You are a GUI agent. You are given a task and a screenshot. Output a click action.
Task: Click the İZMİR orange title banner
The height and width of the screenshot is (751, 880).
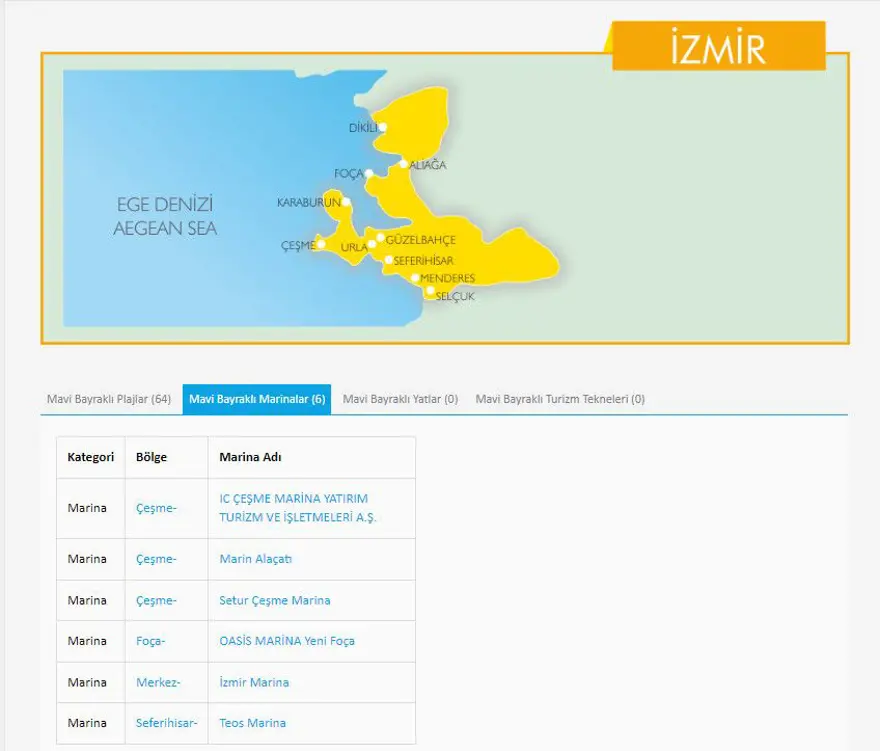click(x=718, y=47)
